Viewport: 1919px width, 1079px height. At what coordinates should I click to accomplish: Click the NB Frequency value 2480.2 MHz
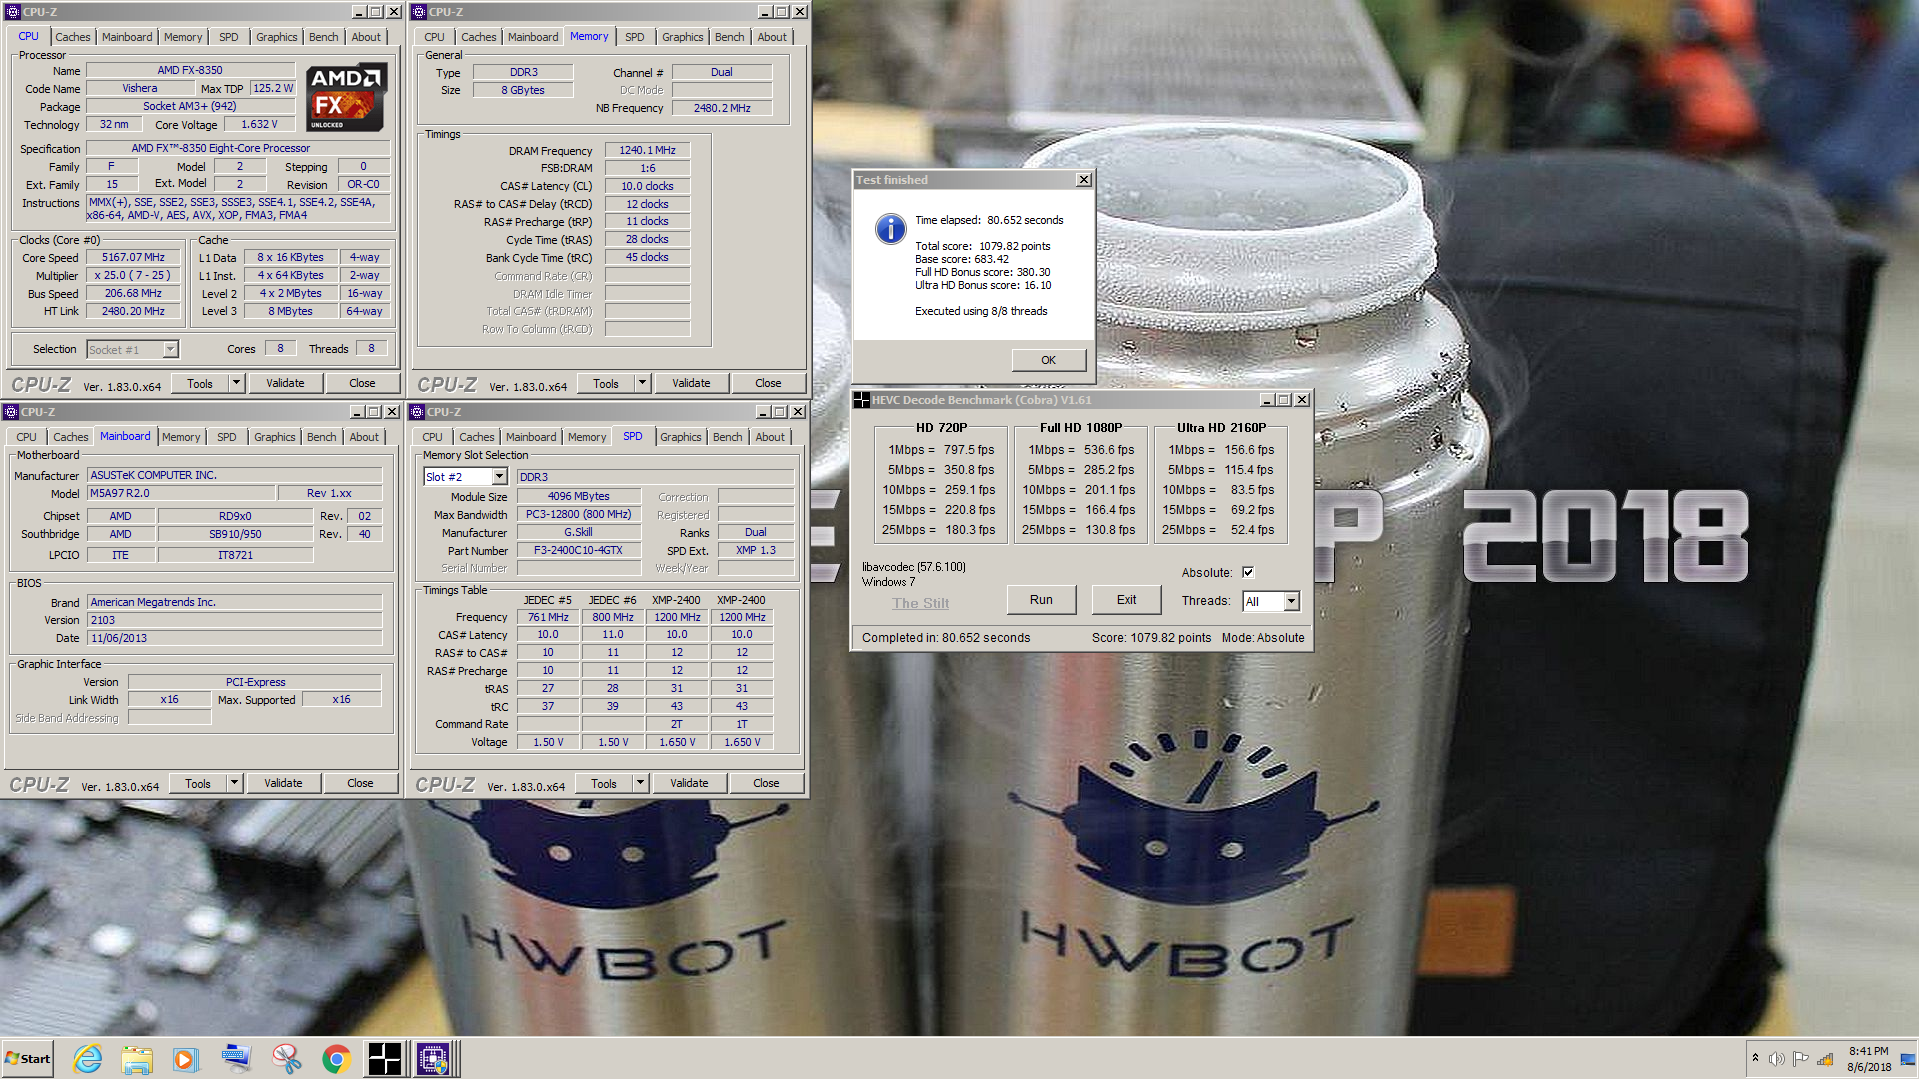tap(722, 108)
